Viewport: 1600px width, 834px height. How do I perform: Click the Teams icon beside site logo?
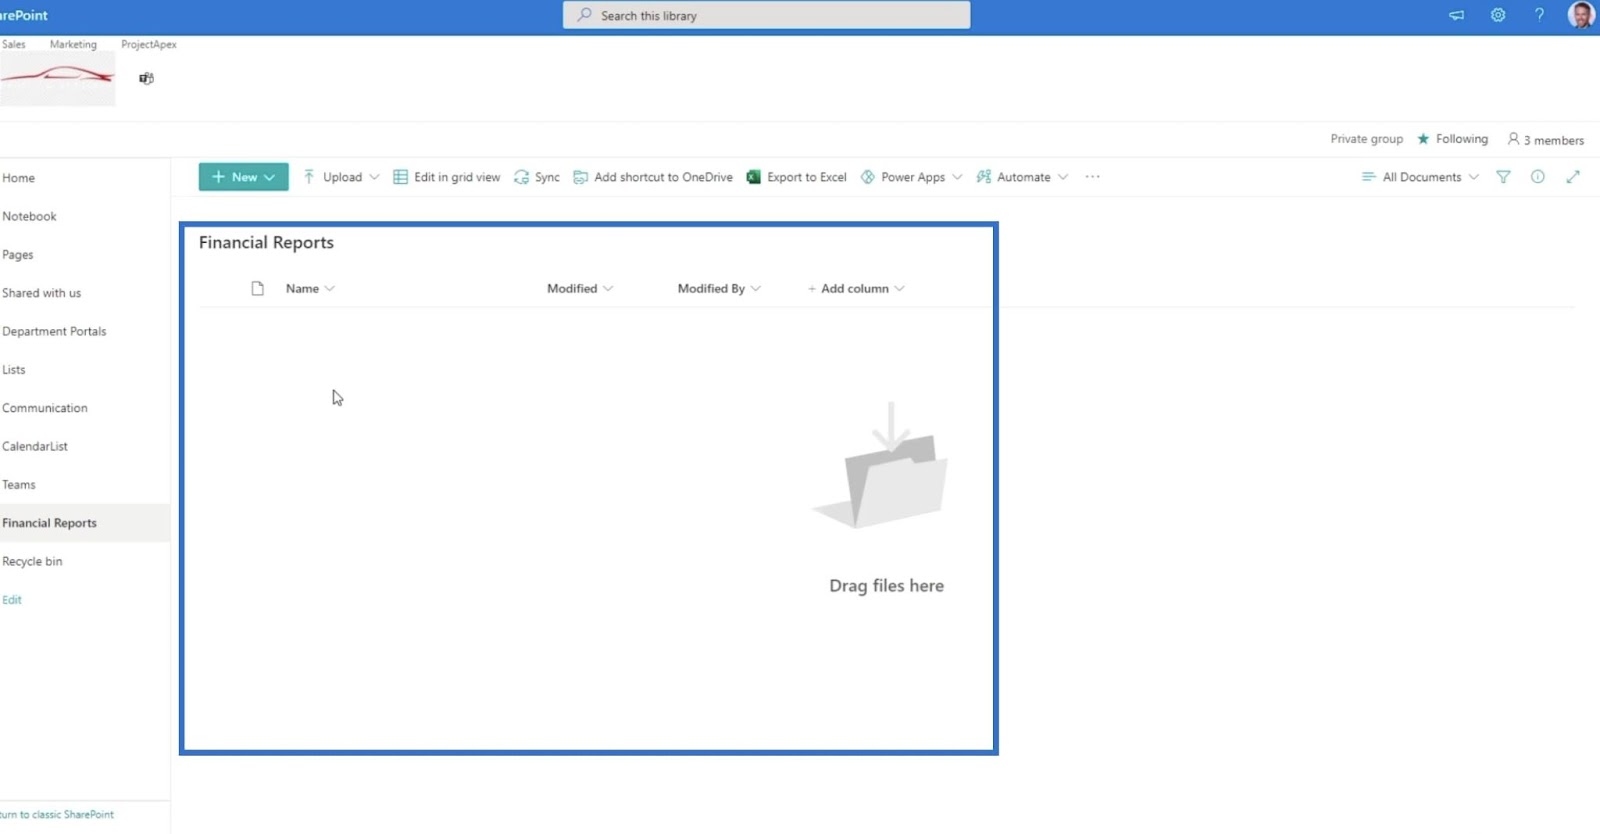click(x=146, y=78)
